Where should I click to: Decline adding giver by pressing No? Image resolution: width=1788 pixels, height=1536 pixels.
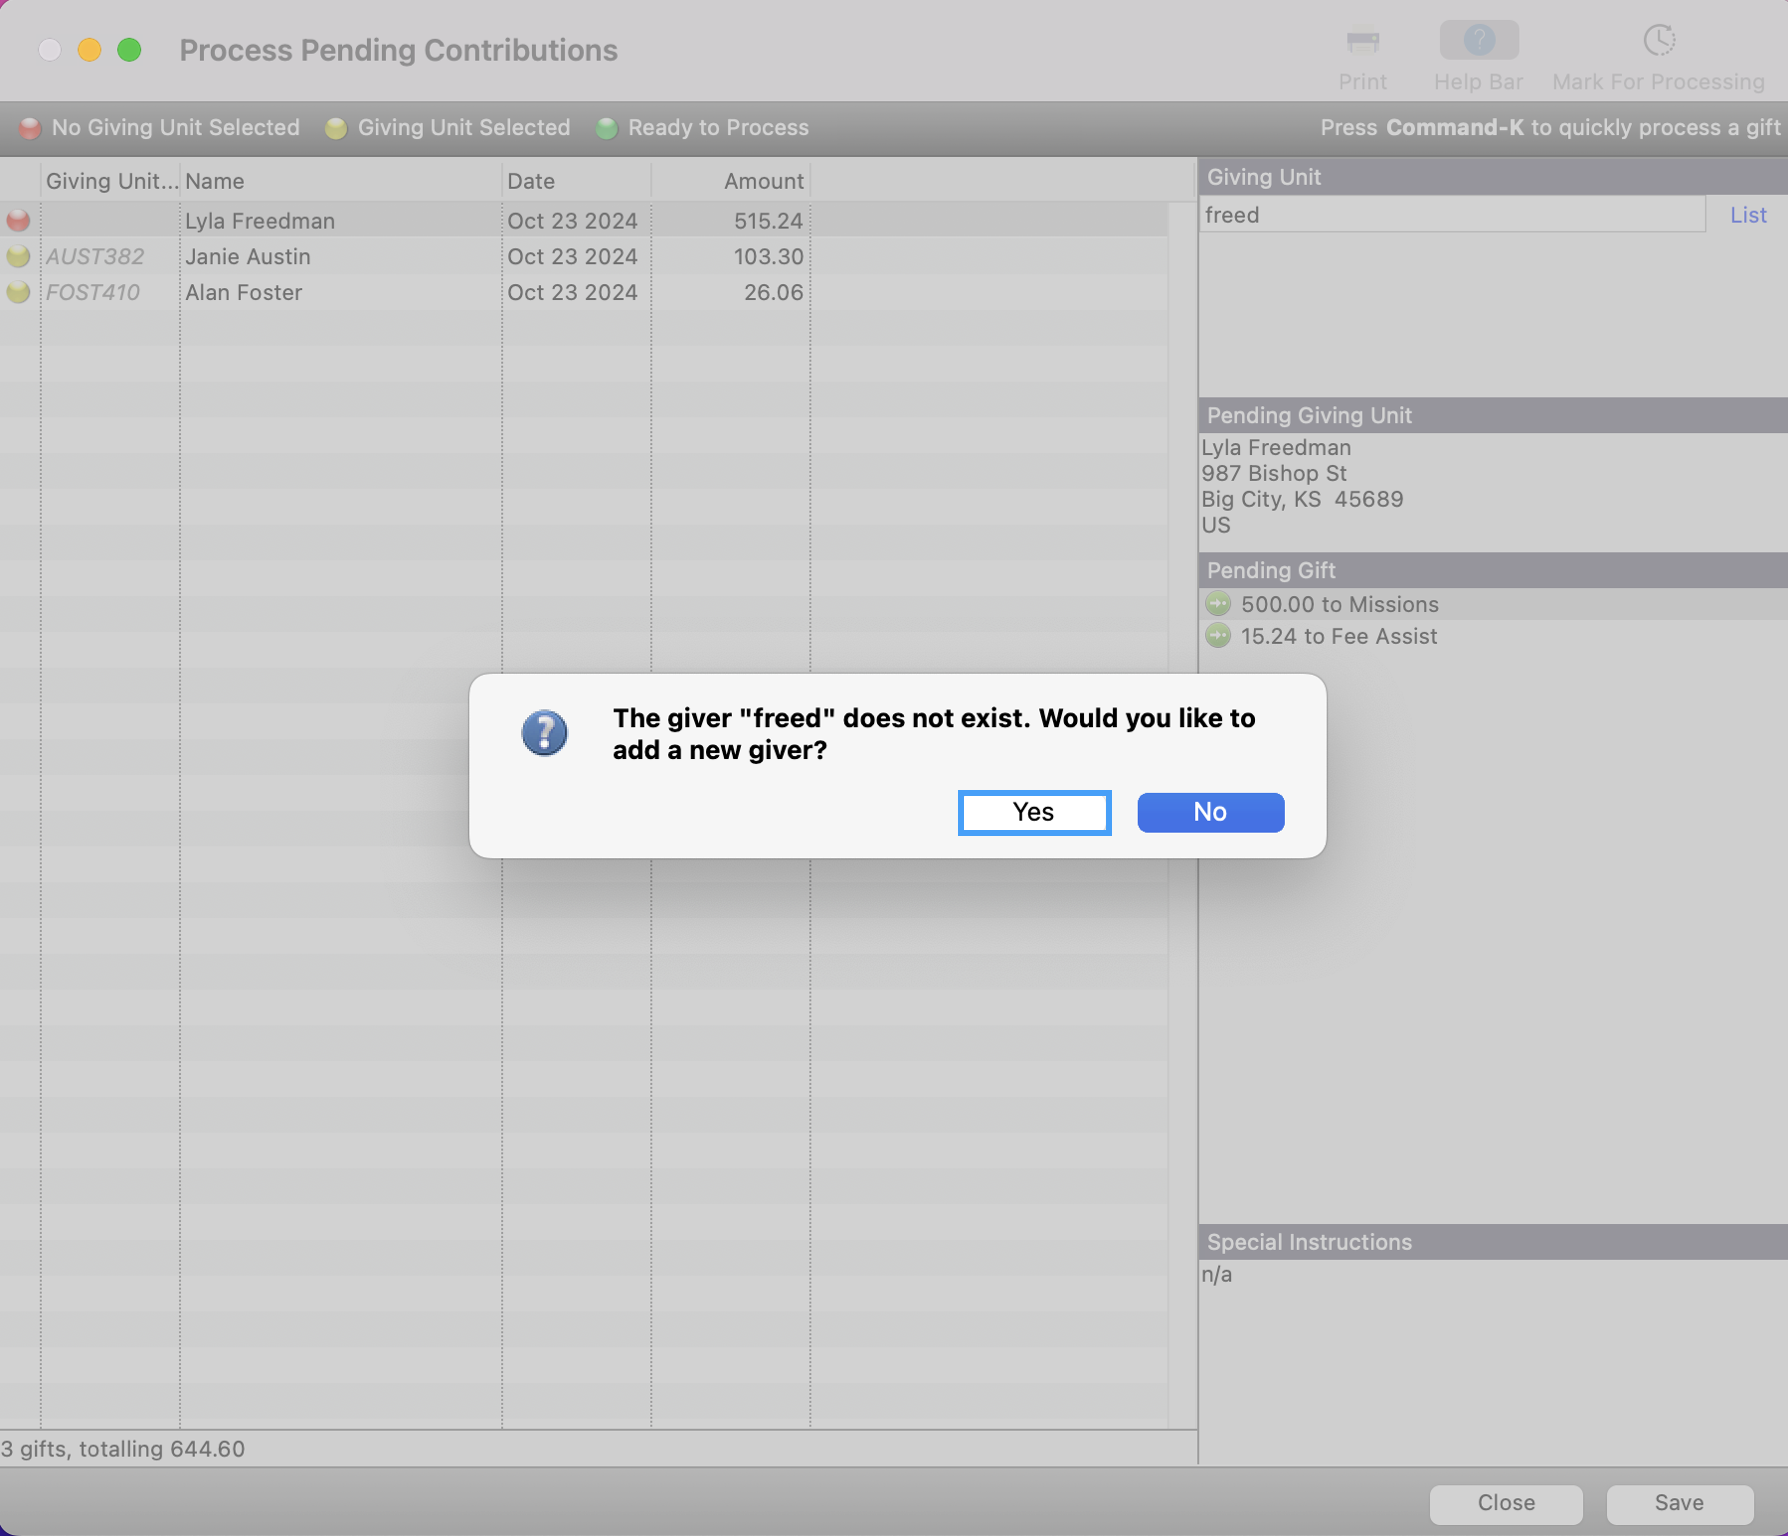tap(1210, 812)
